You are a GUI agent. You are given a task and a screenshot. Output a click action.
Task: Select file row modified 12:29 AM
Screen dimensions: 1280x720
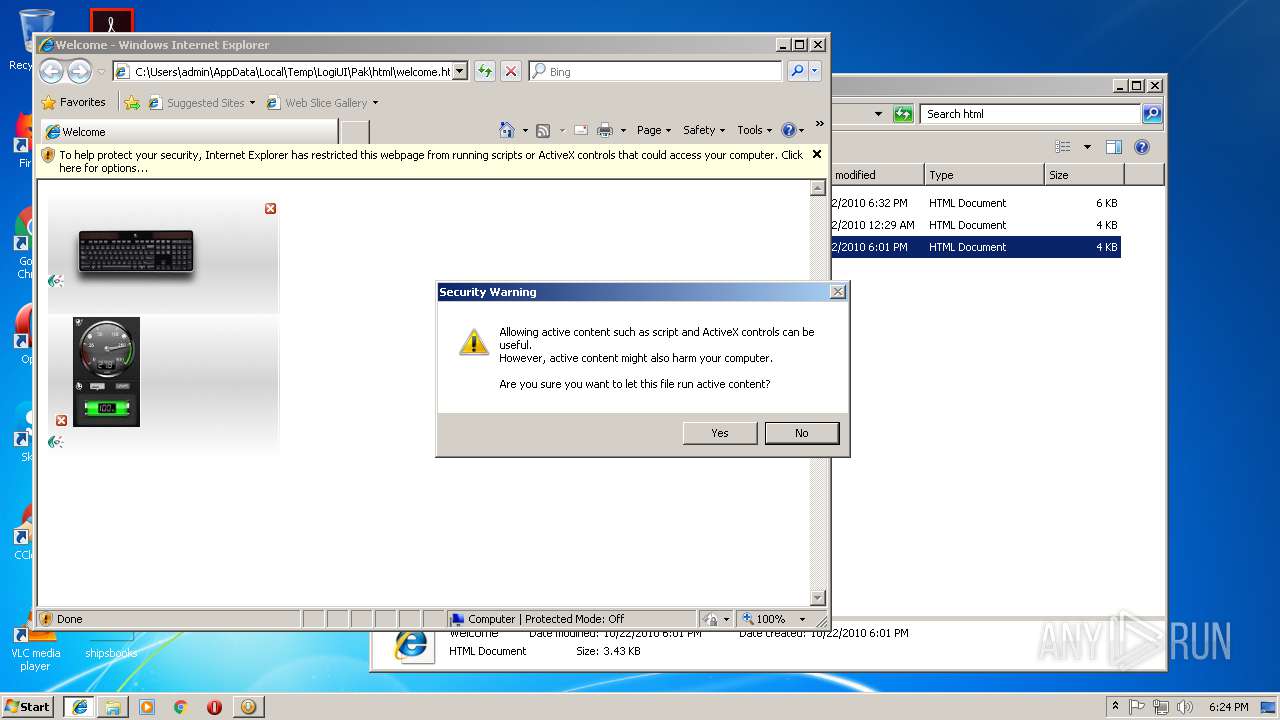pos(975,225)
